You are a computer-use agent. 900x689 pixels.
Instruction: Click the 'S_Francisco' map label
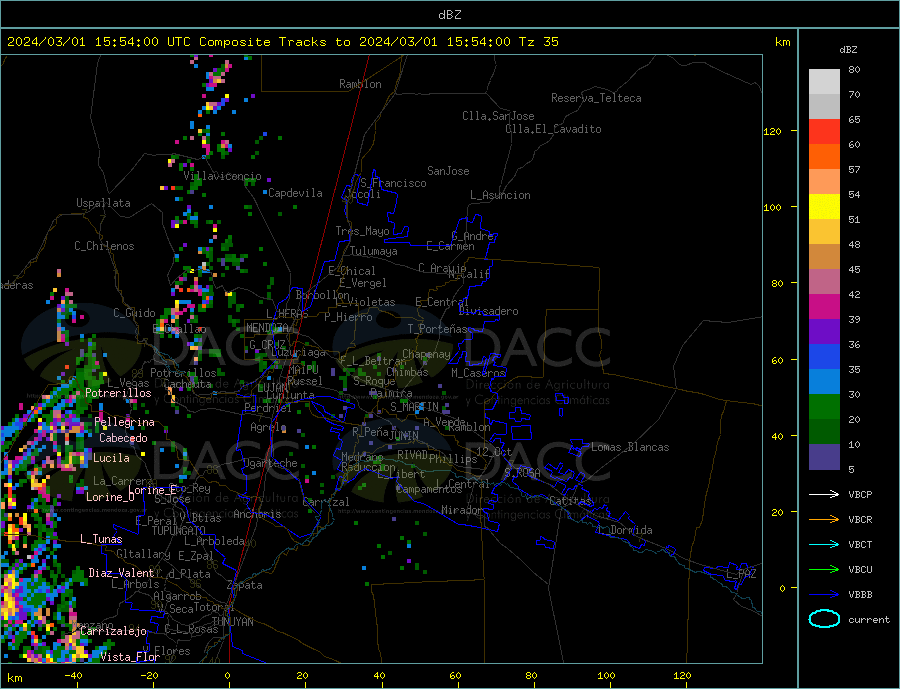[x=393, y=183]
